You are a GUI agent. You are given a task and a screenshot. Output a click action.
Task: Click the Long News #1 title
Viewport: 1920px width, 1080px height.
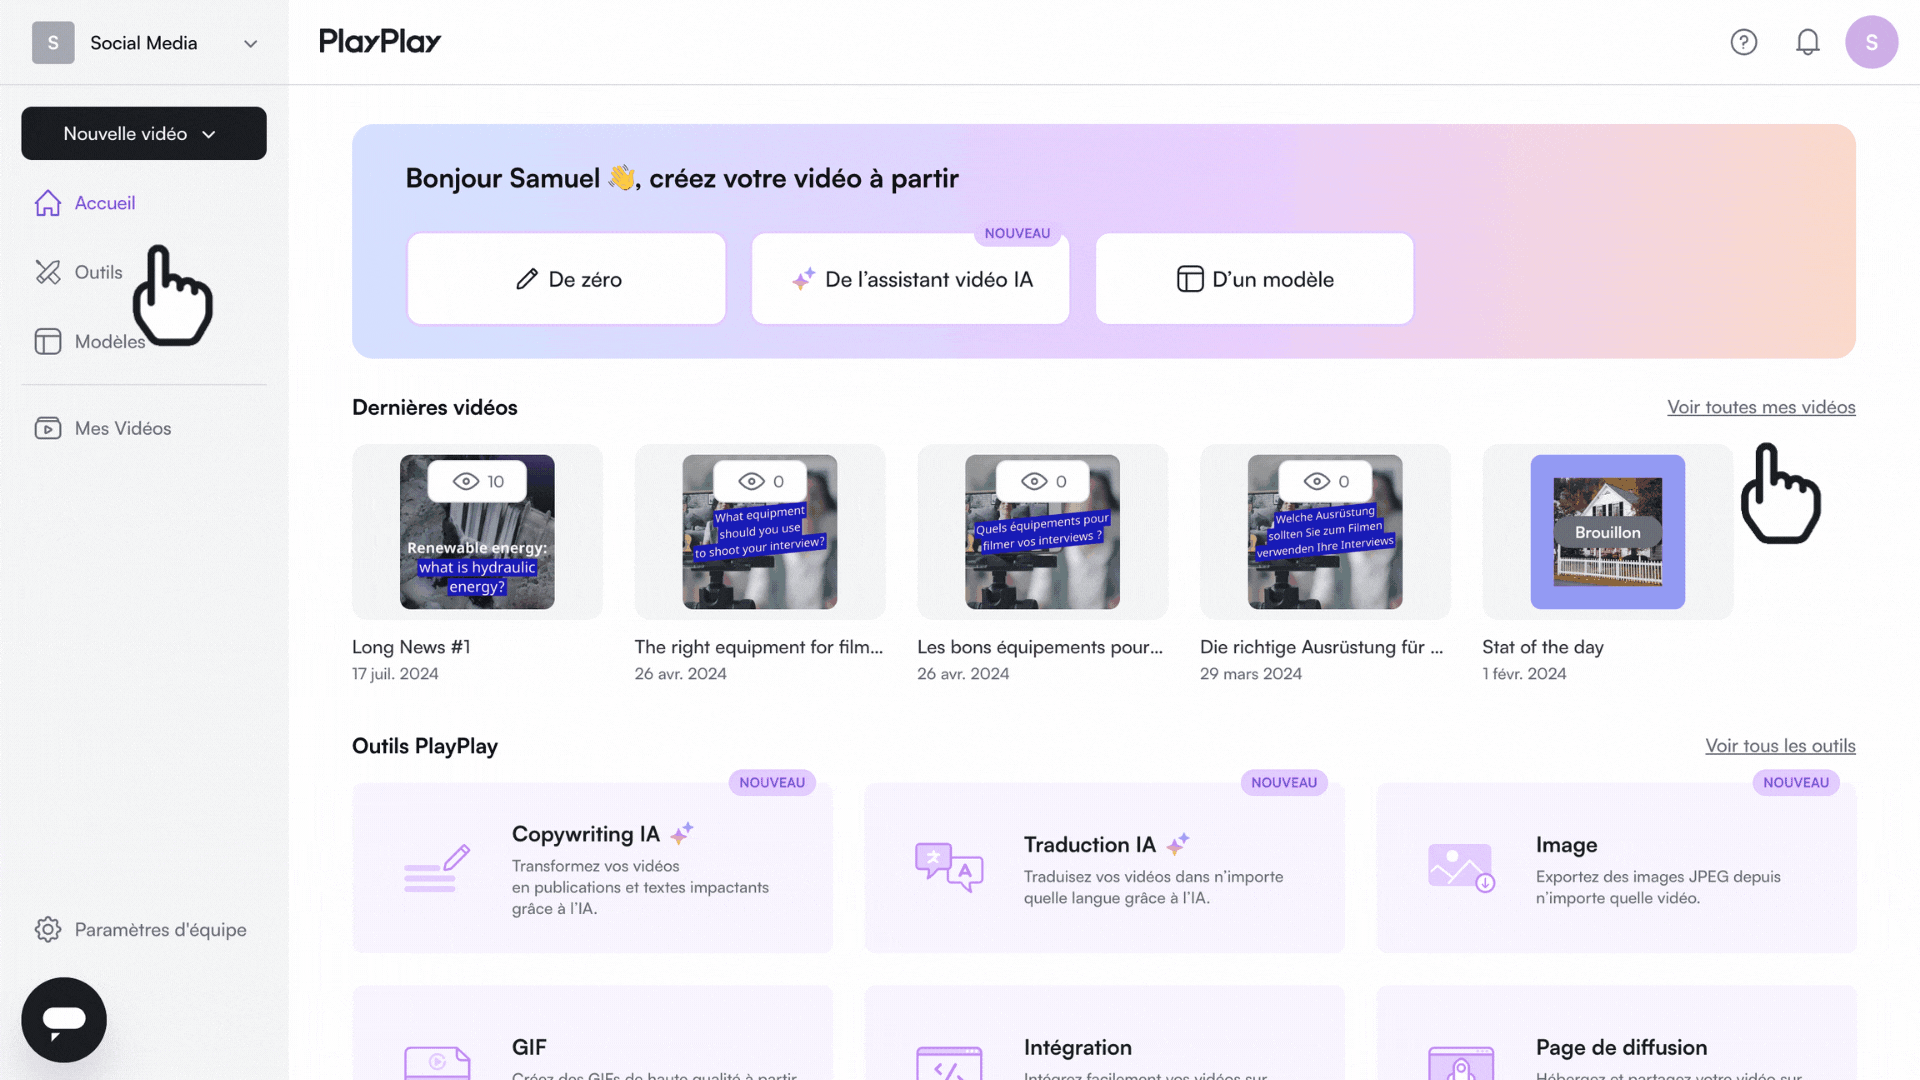tap(411, 647)
